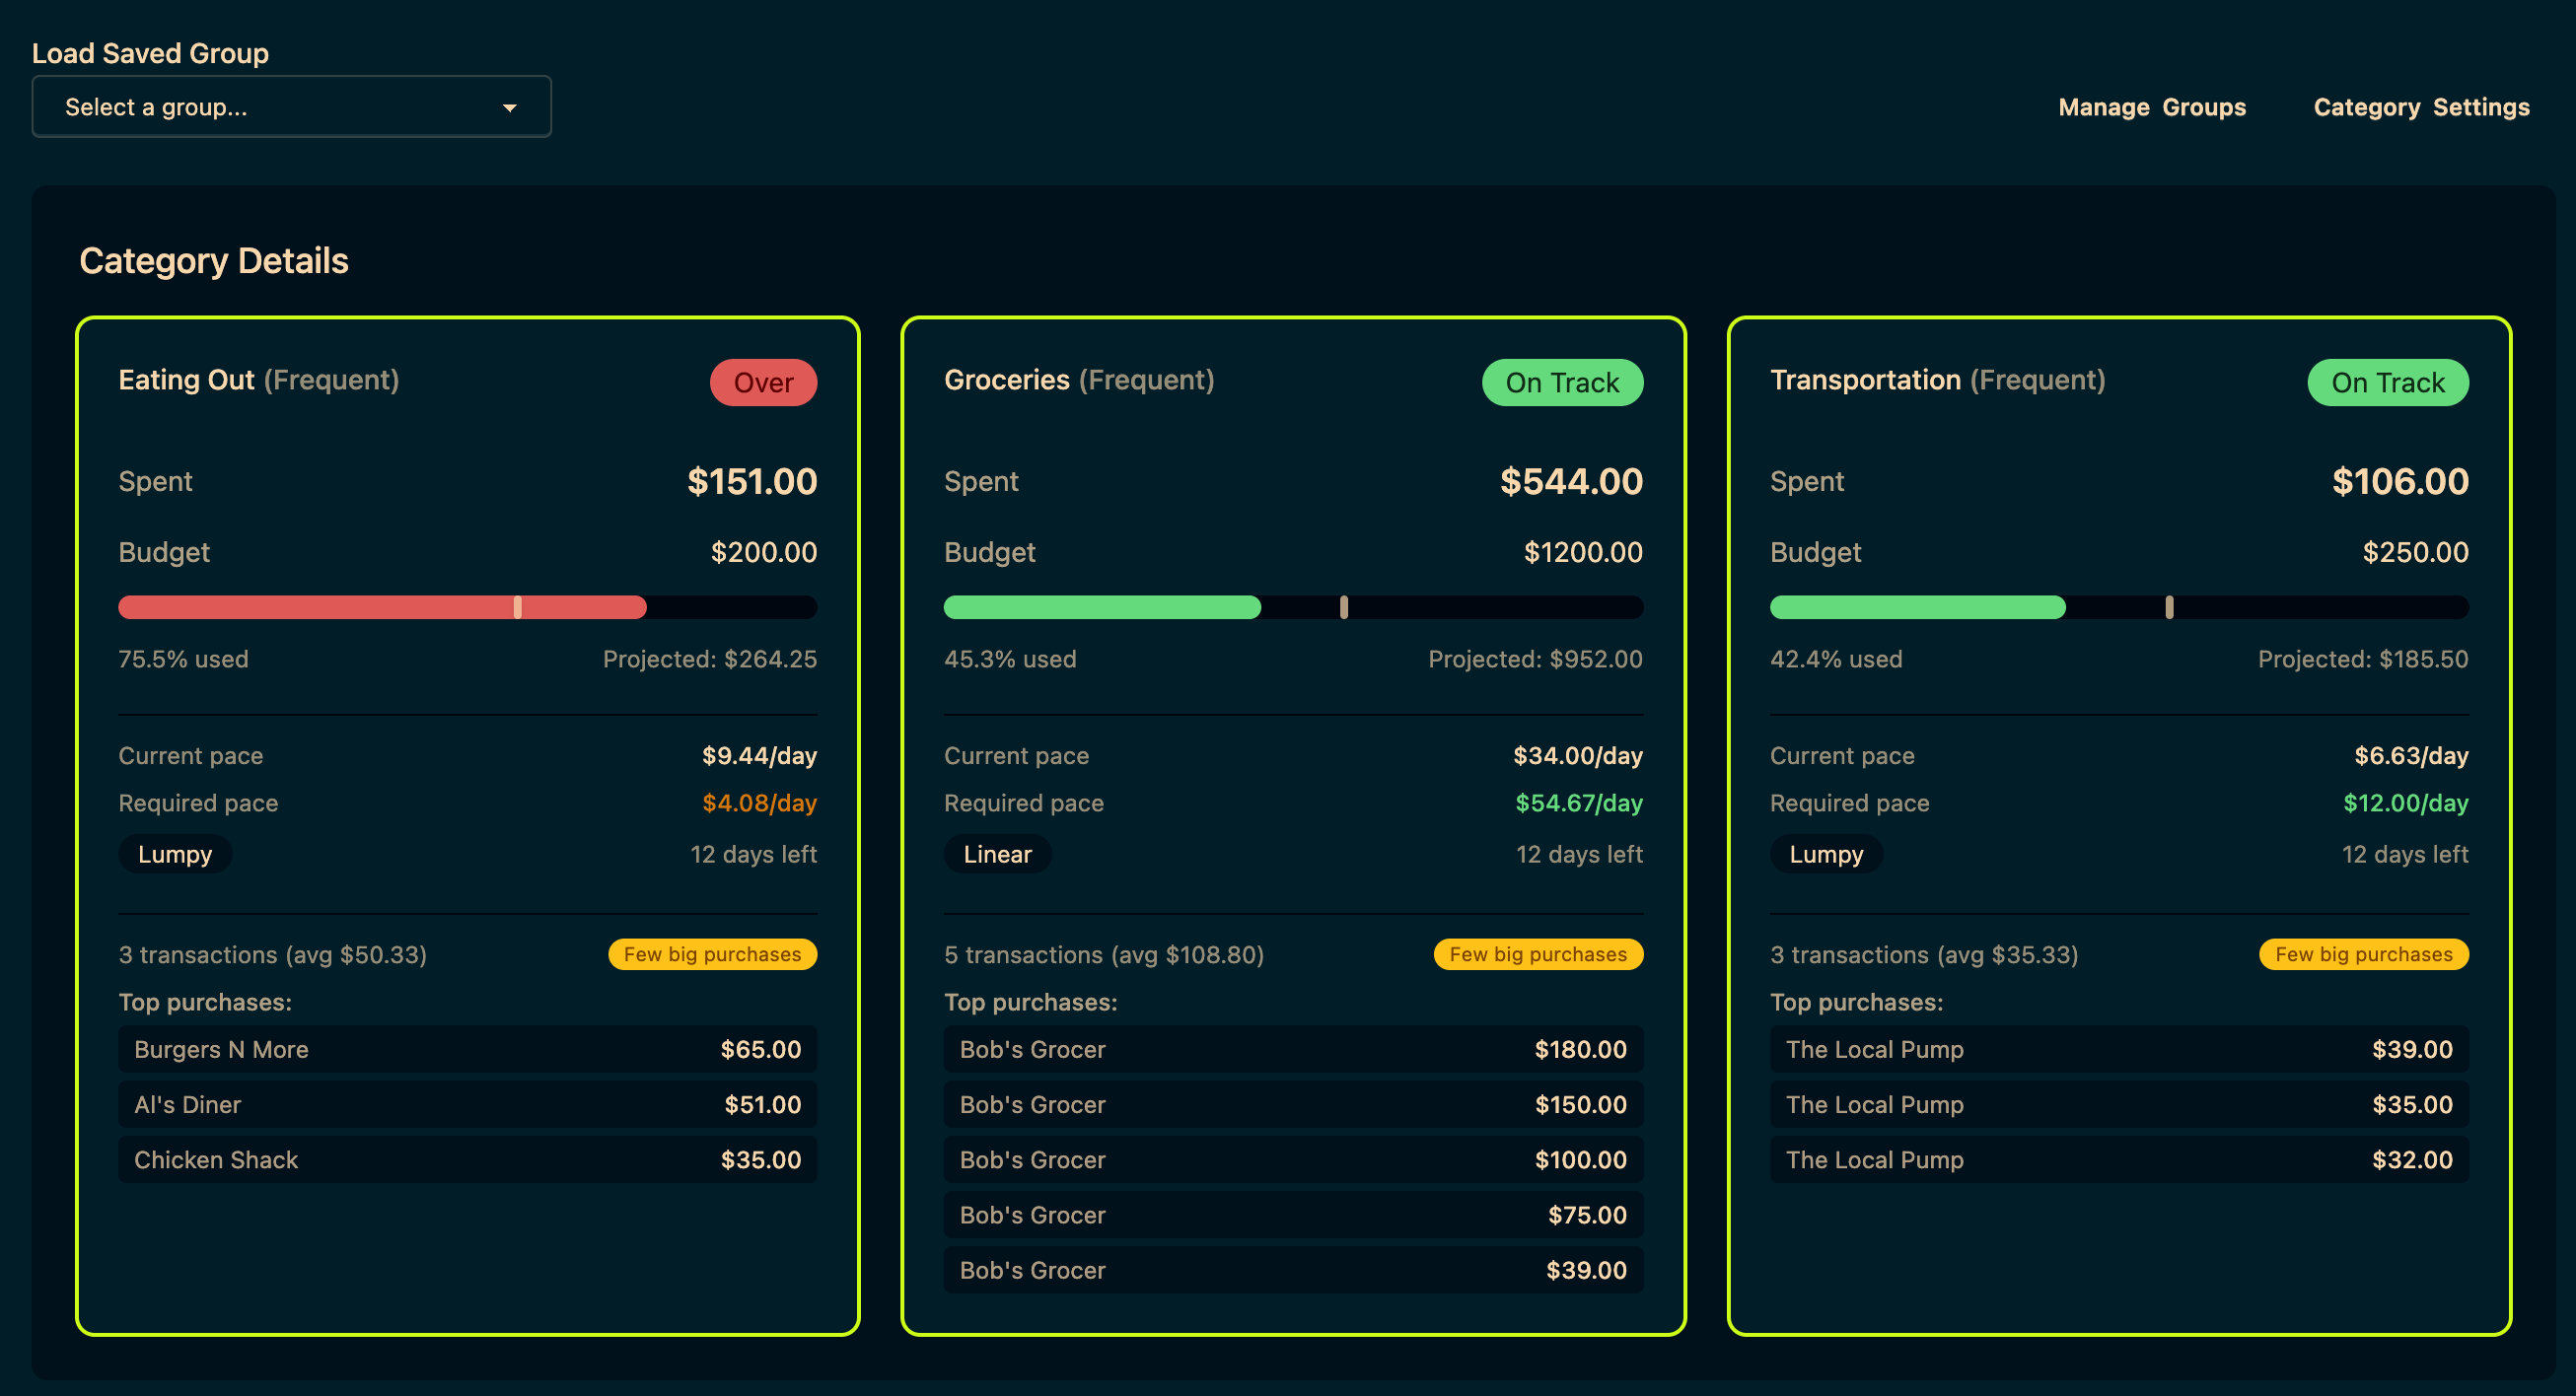Click Few big purchases badge under Transportation

coord(2364,954)
